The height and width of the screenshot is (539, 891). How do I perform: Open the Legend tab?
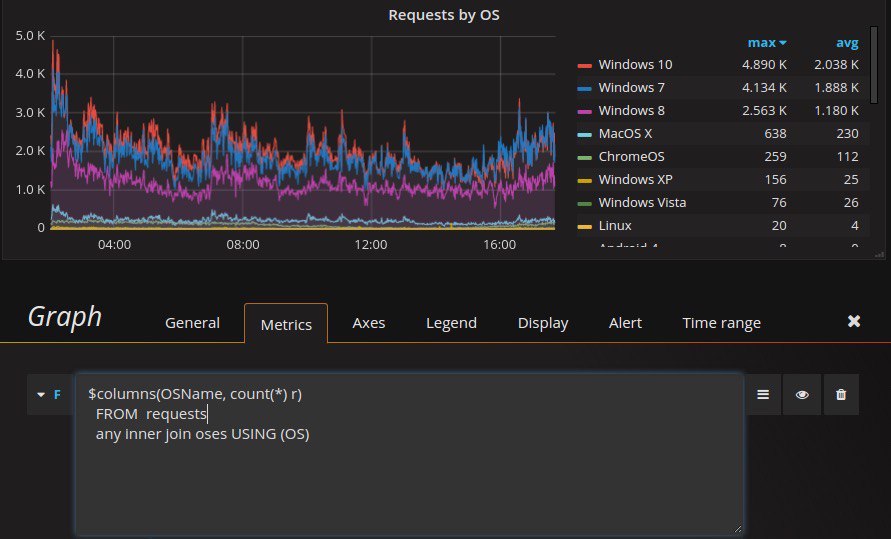point(451,323)
